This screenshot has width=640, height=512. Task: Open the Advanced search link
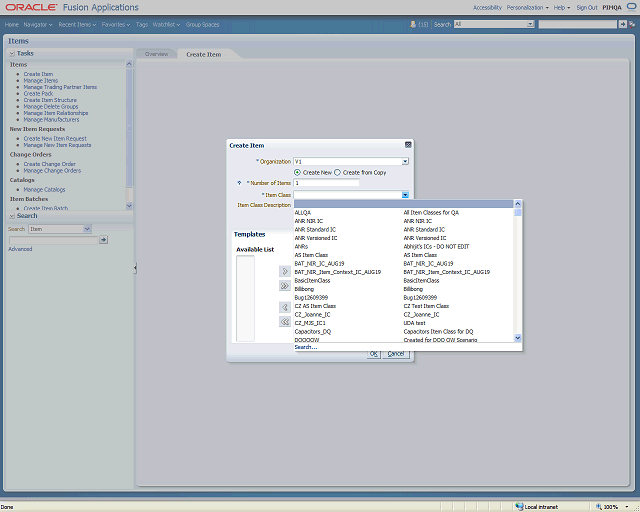20,249
